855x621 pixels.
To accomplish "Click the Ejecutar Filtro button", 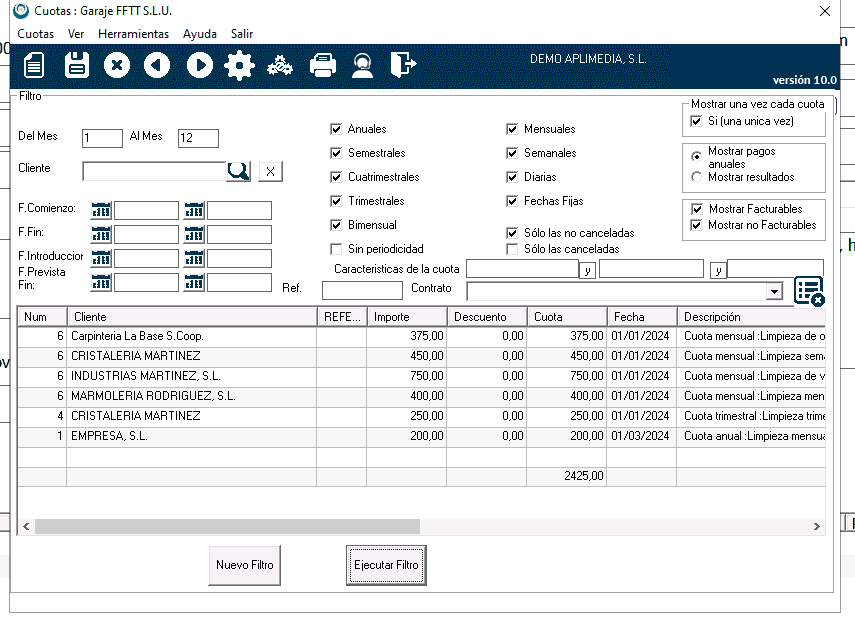I will [x=386, y=565].
